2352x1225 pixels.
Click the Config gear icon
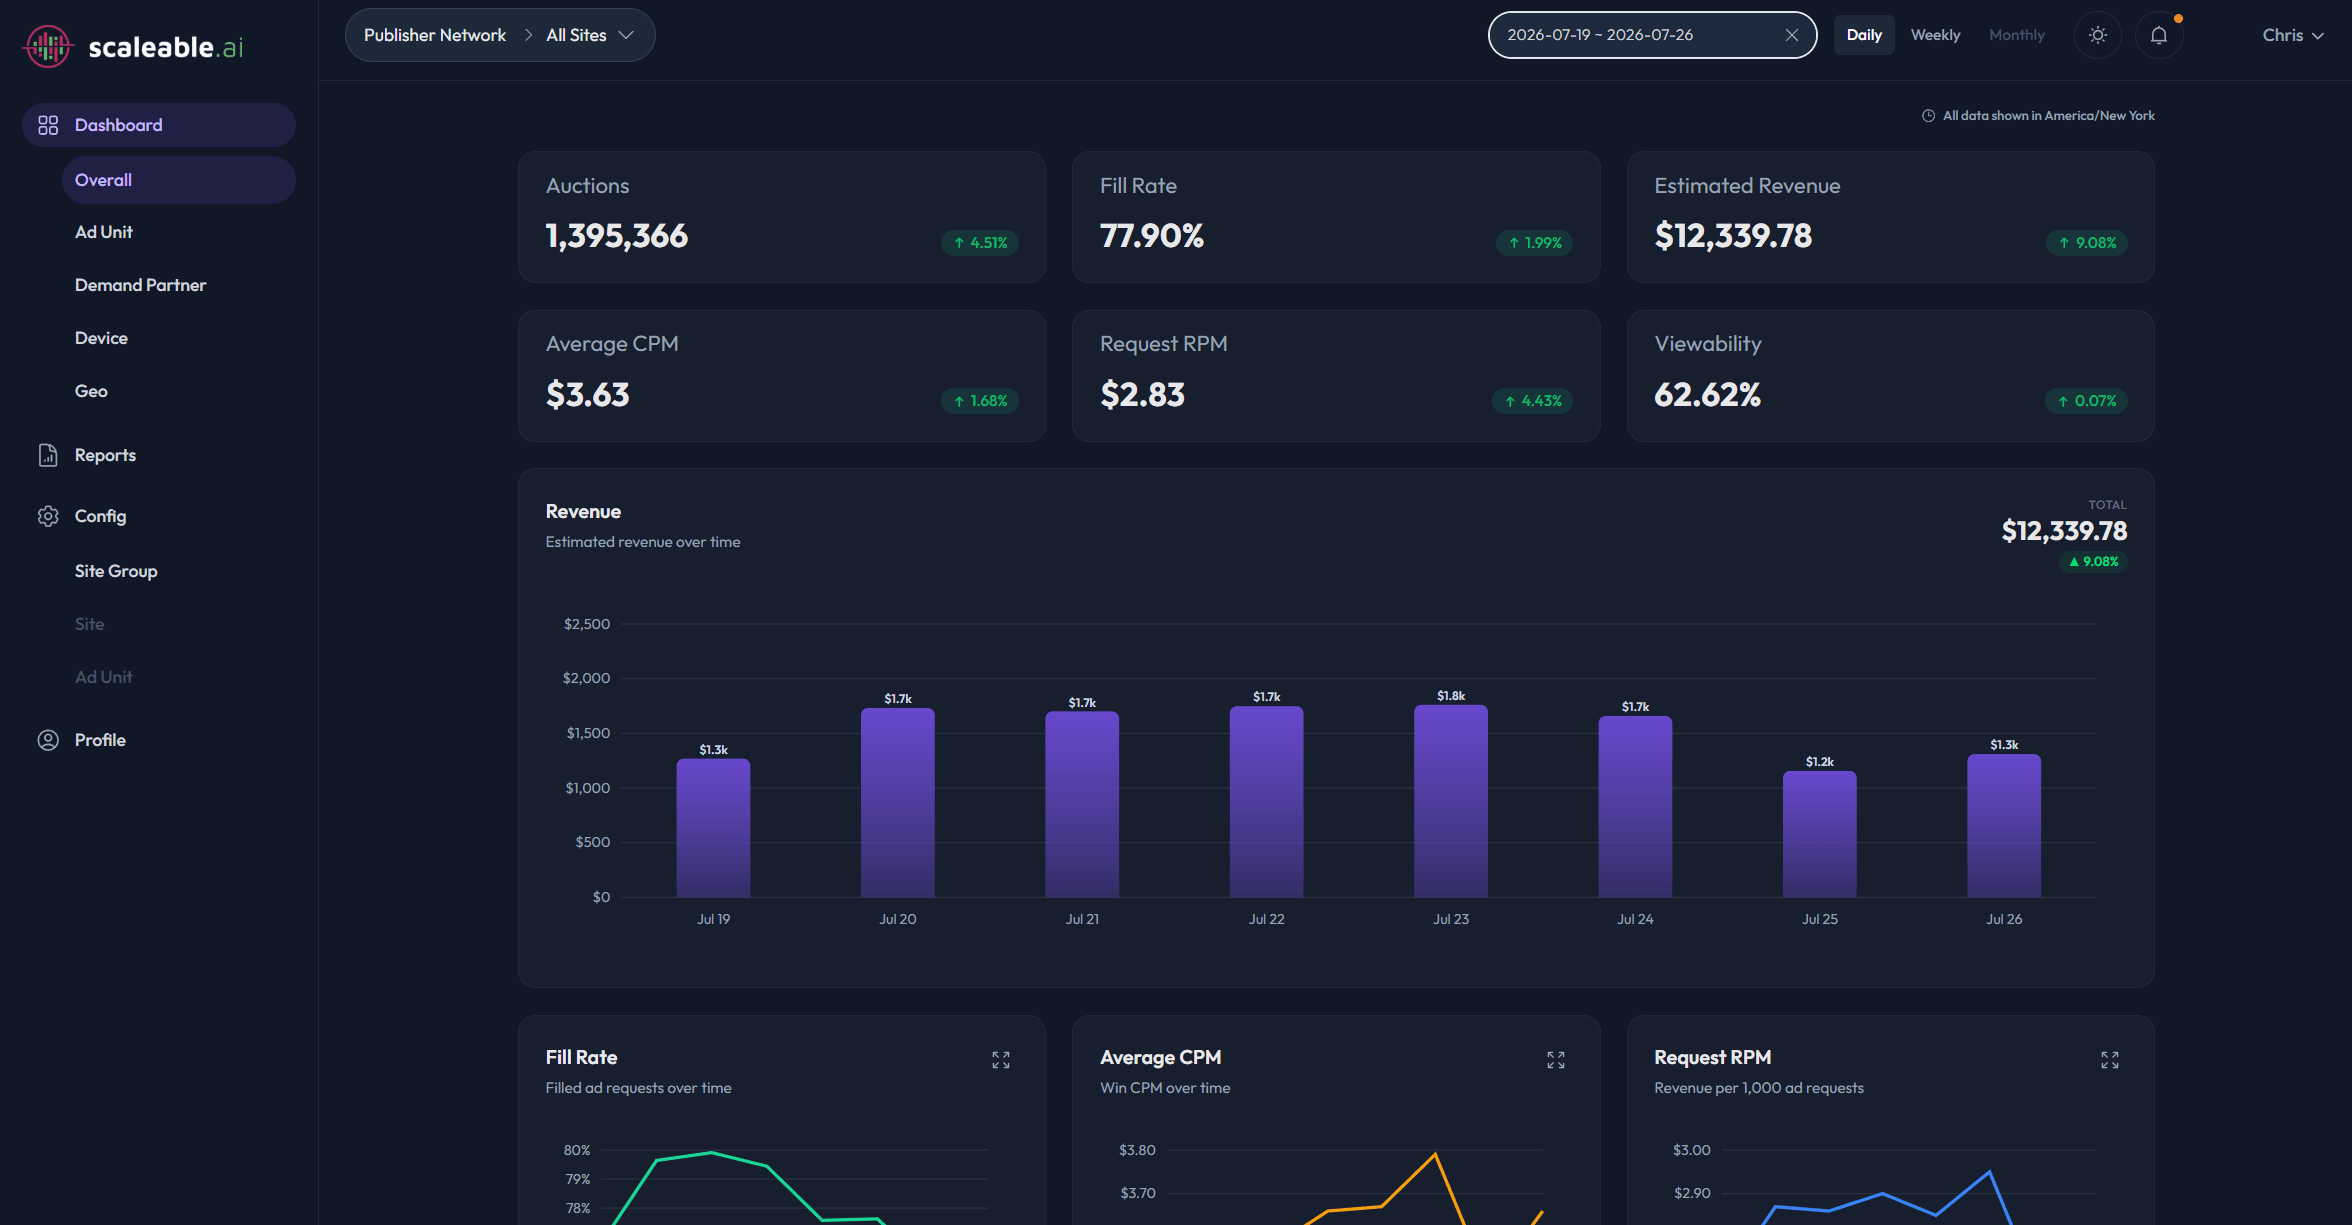click(48, 516)
